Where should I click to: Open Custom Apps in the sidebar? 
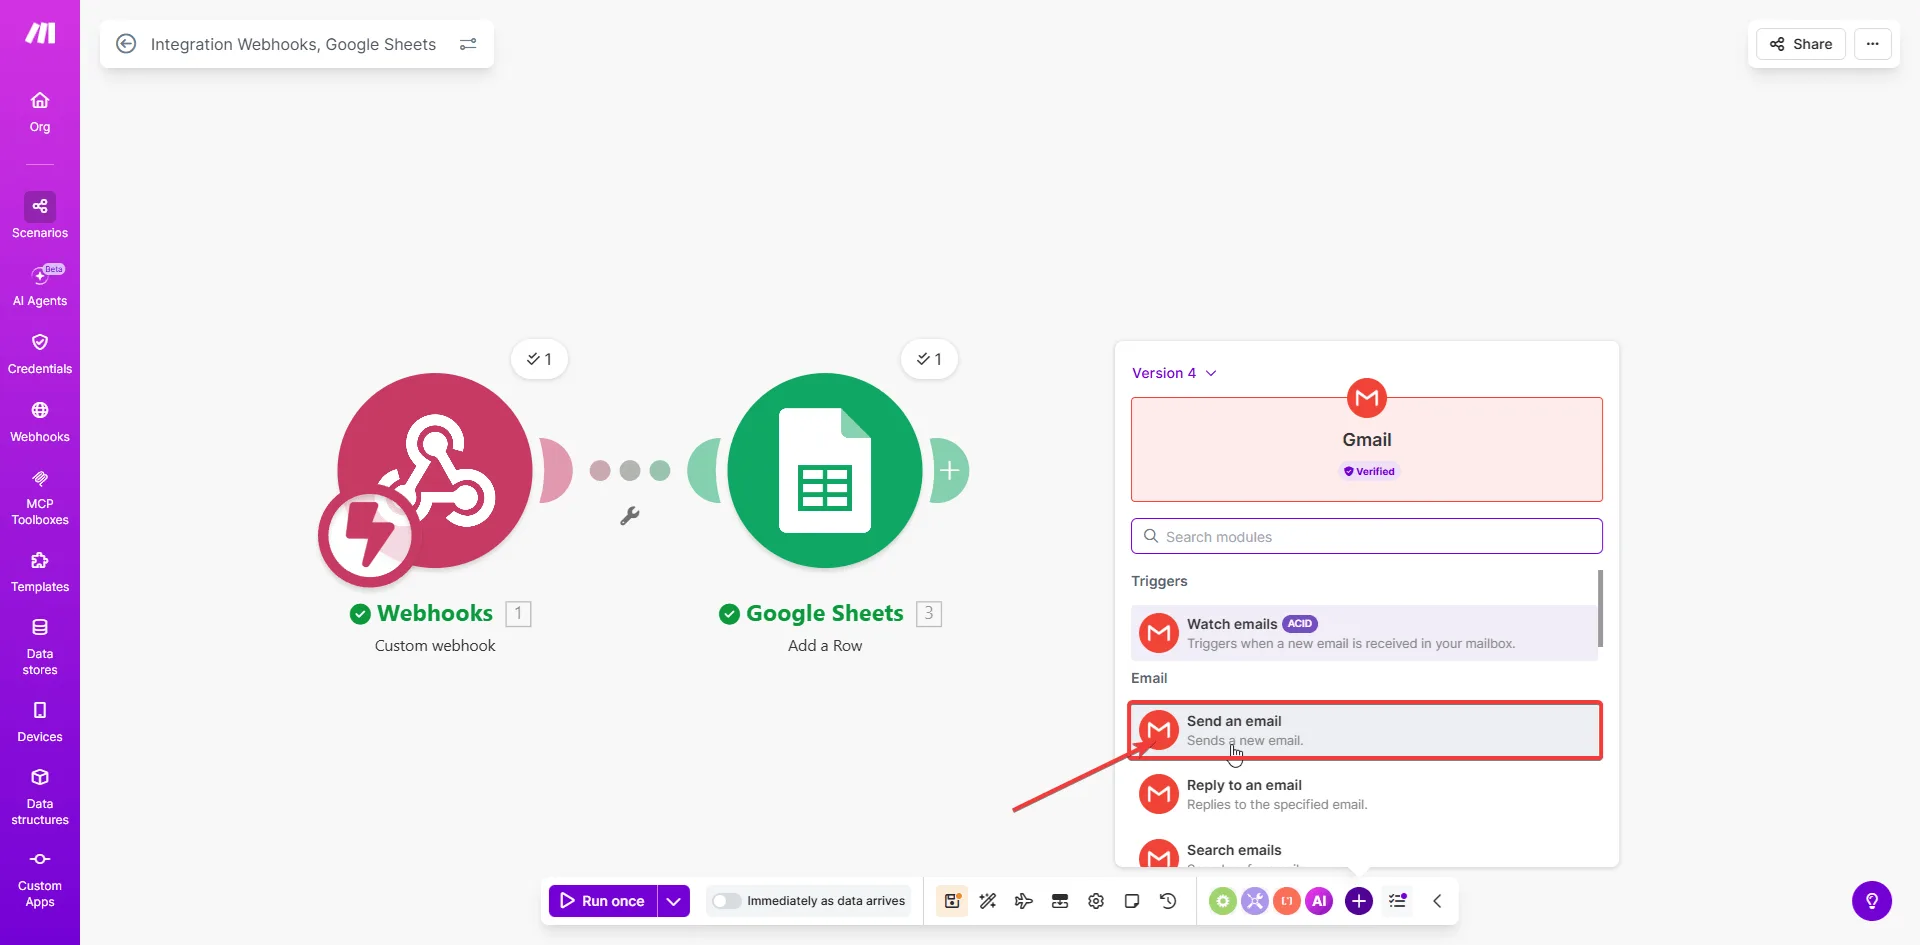pyautogui.click(x=40, y=879)
